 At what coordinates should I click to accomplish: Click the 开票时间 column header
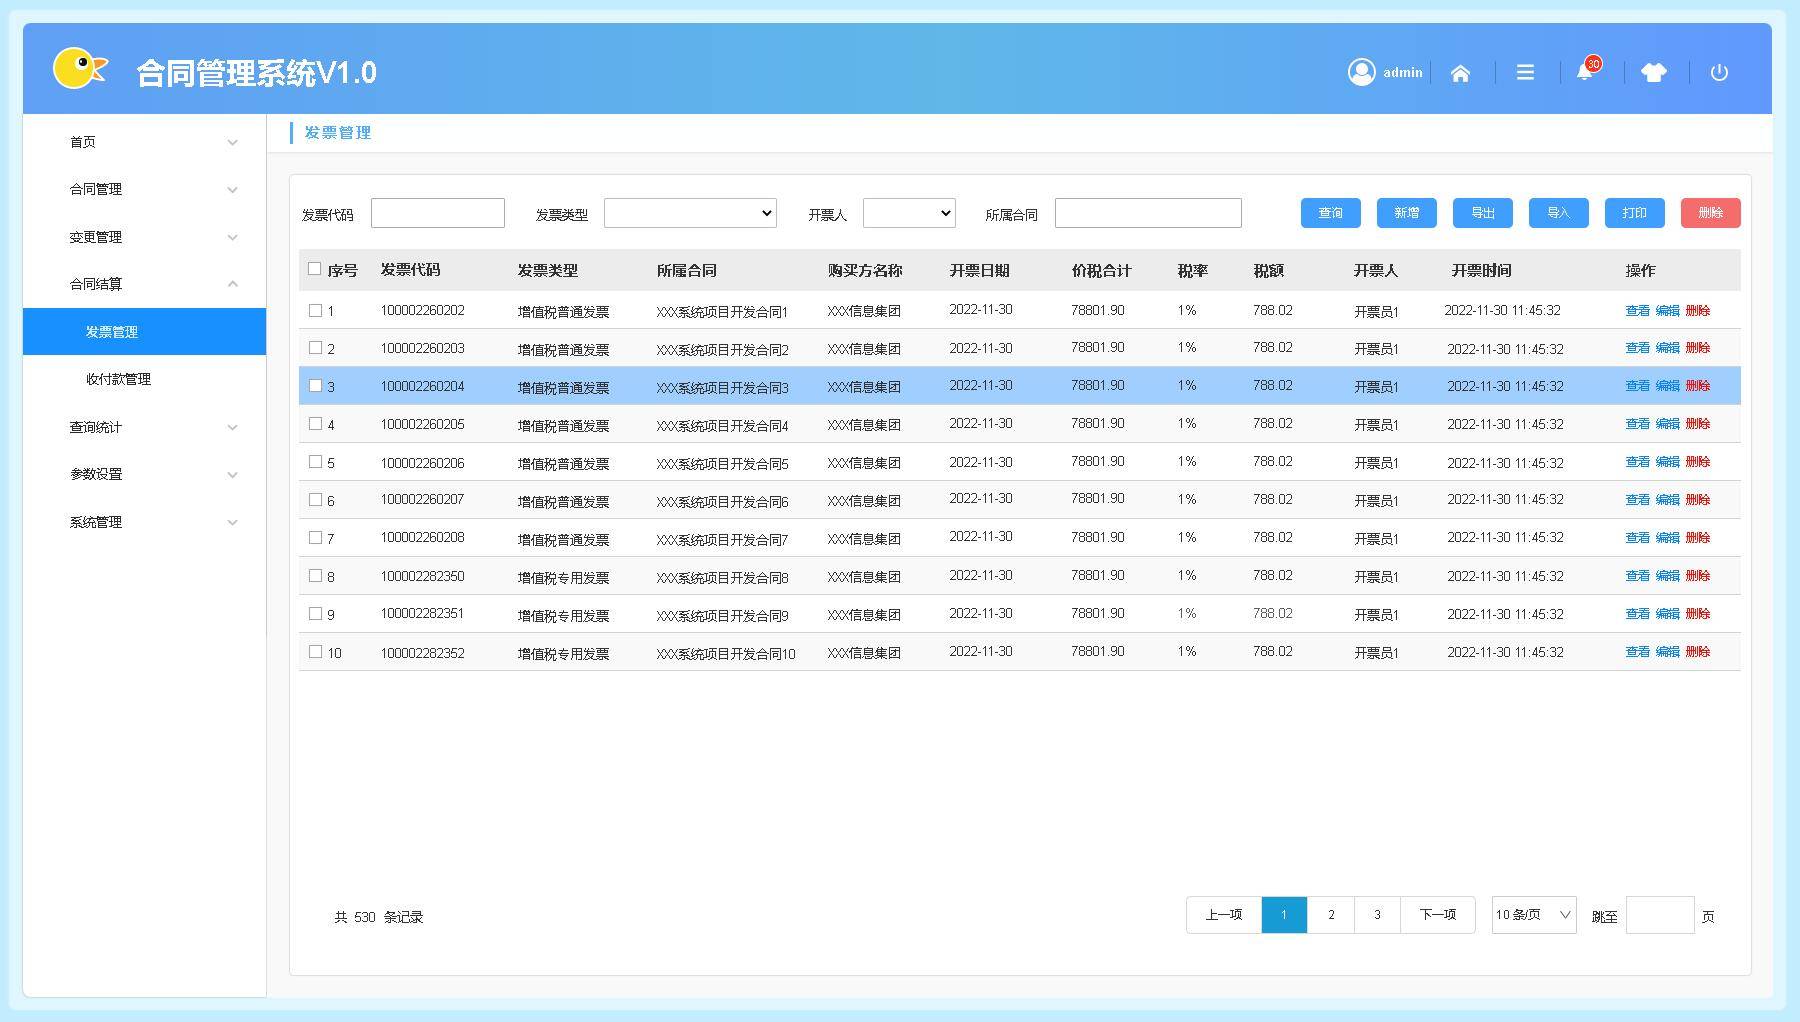pyautogui.click(x=1481, y=271)
